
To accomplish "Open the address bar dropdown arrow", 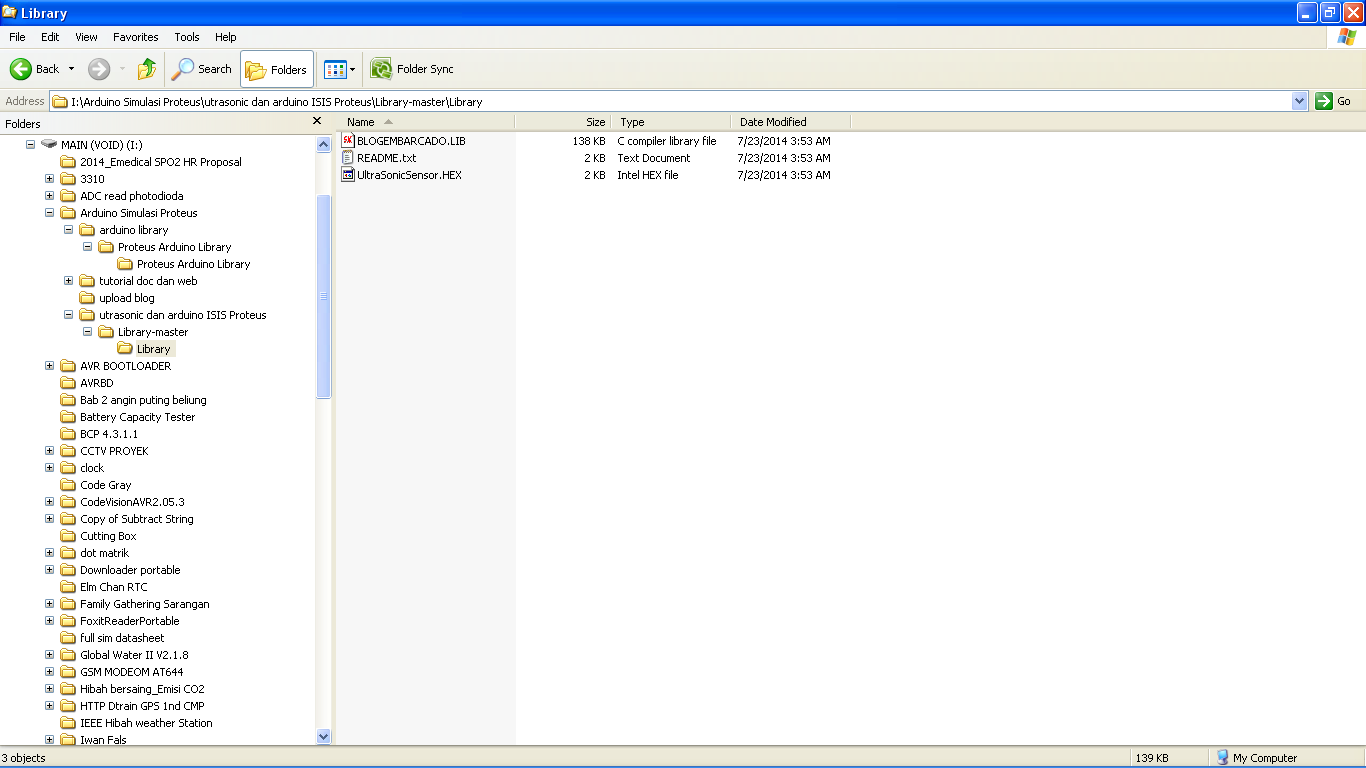I will click(x=1300, y=101).
